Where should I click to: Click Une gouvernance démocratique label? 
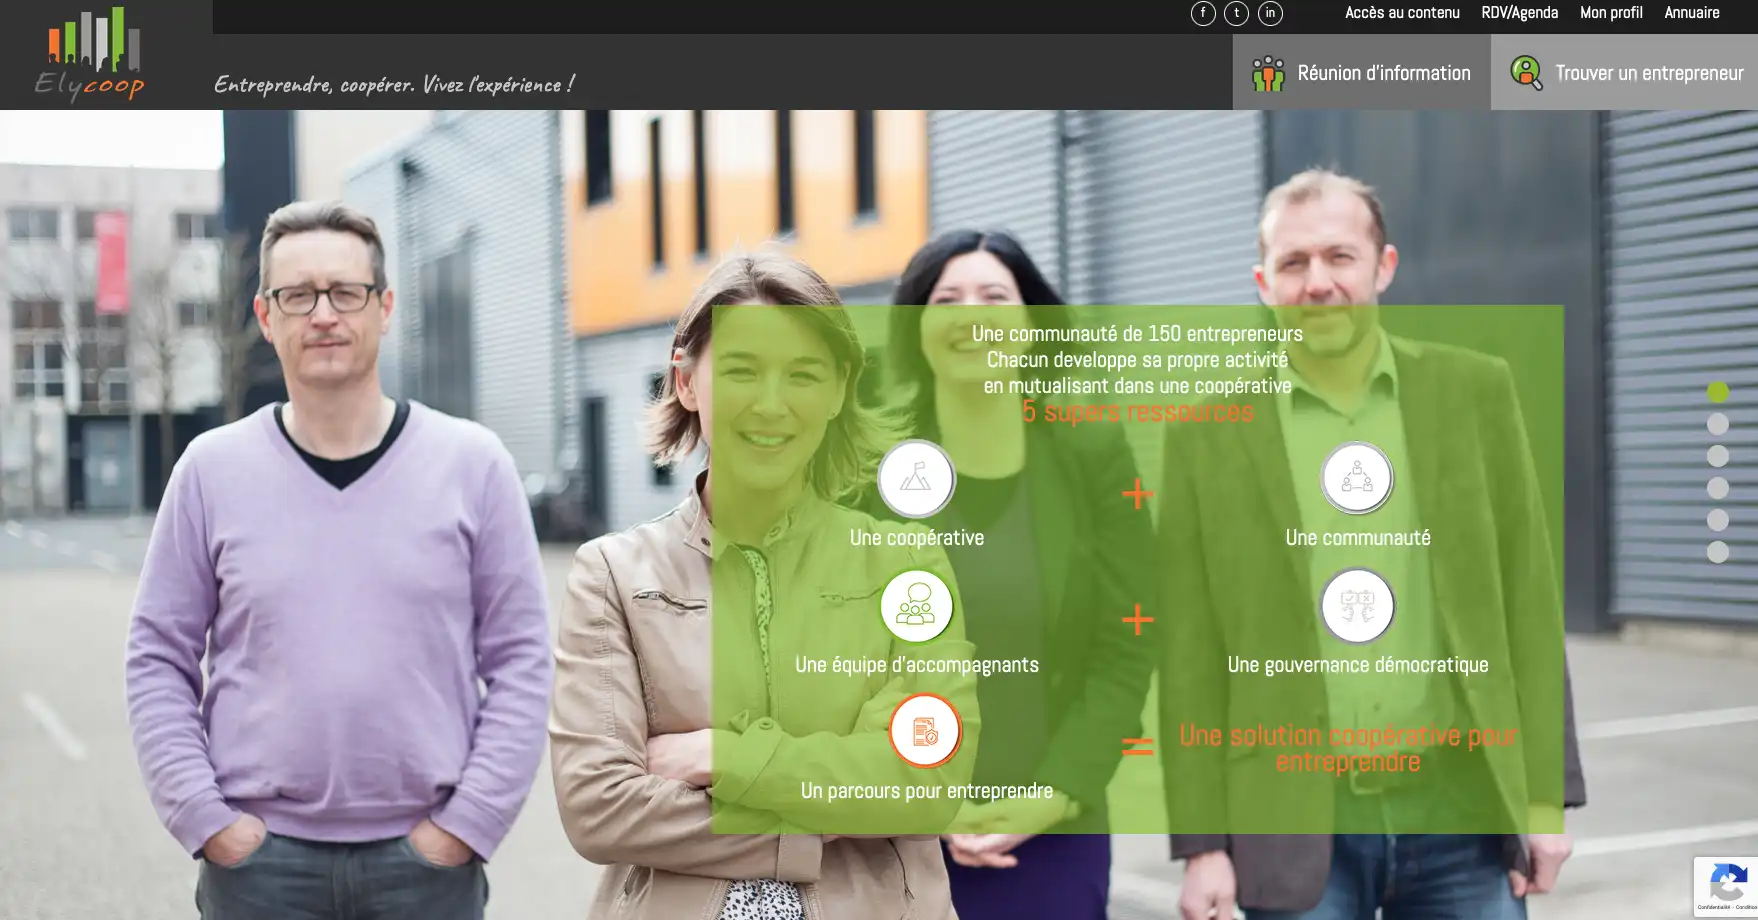click(1358, 665)
